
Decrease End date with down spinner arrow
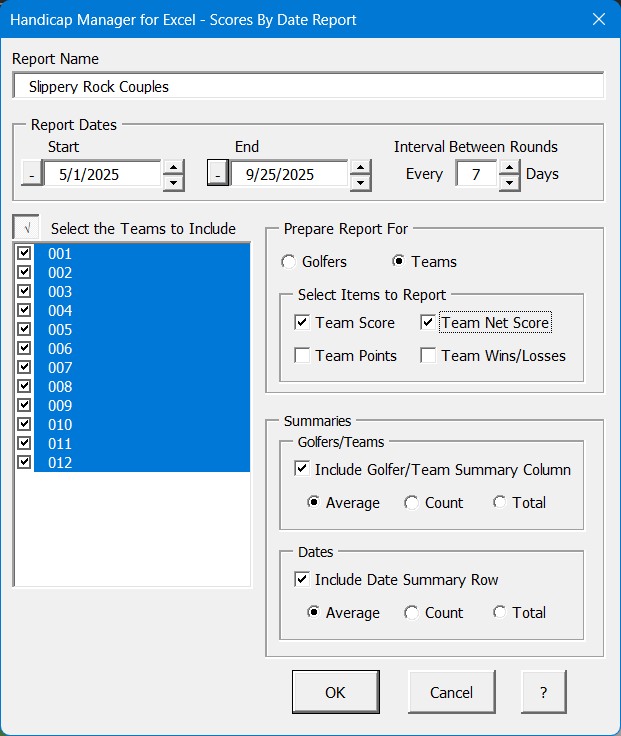(x=360, y=183)
